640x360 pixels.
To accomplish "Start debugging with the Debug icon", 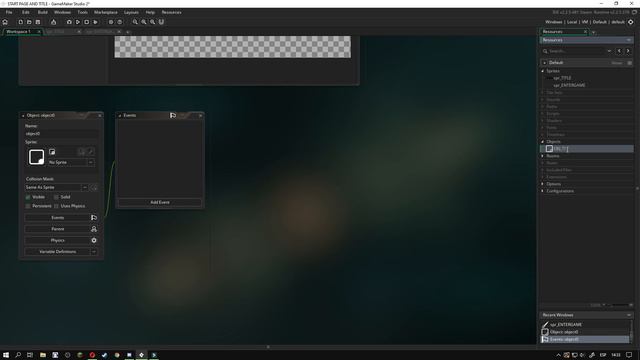I will tap(69, 22).
